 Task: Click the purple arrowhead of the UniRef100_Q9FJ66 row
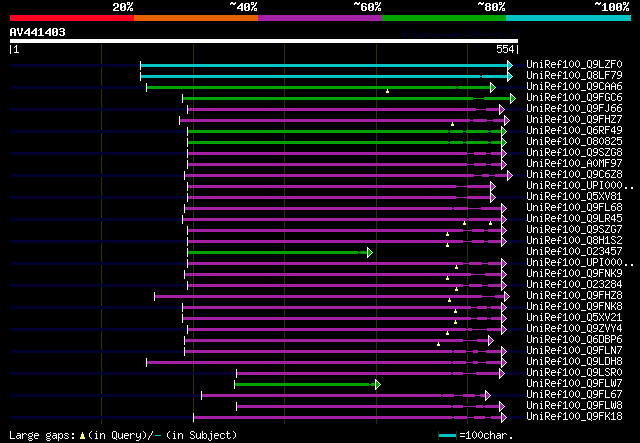(502, 109)
